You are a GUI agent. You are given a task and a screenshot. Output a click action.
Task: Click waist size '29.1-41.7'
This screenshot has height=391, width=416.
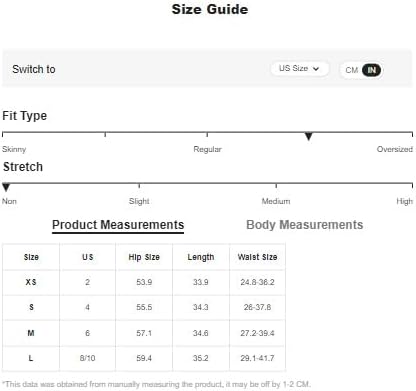pyautogui.click(x=257, y=358)
